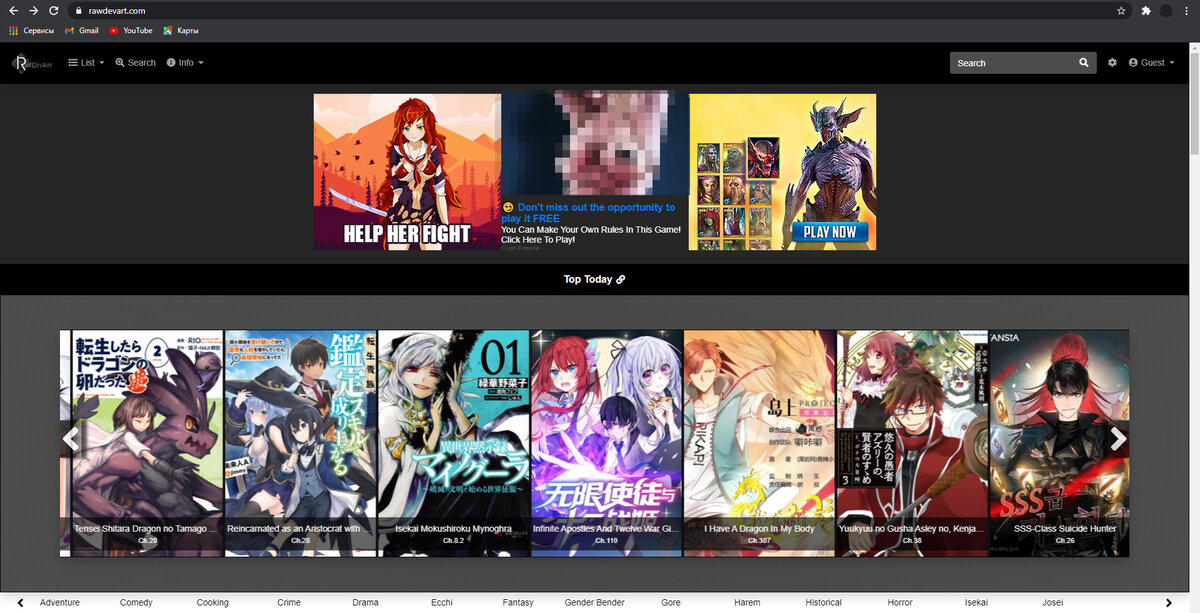Select the Ecchi genre tab
The image size is (1200, 613).
(x=441, y=603)
